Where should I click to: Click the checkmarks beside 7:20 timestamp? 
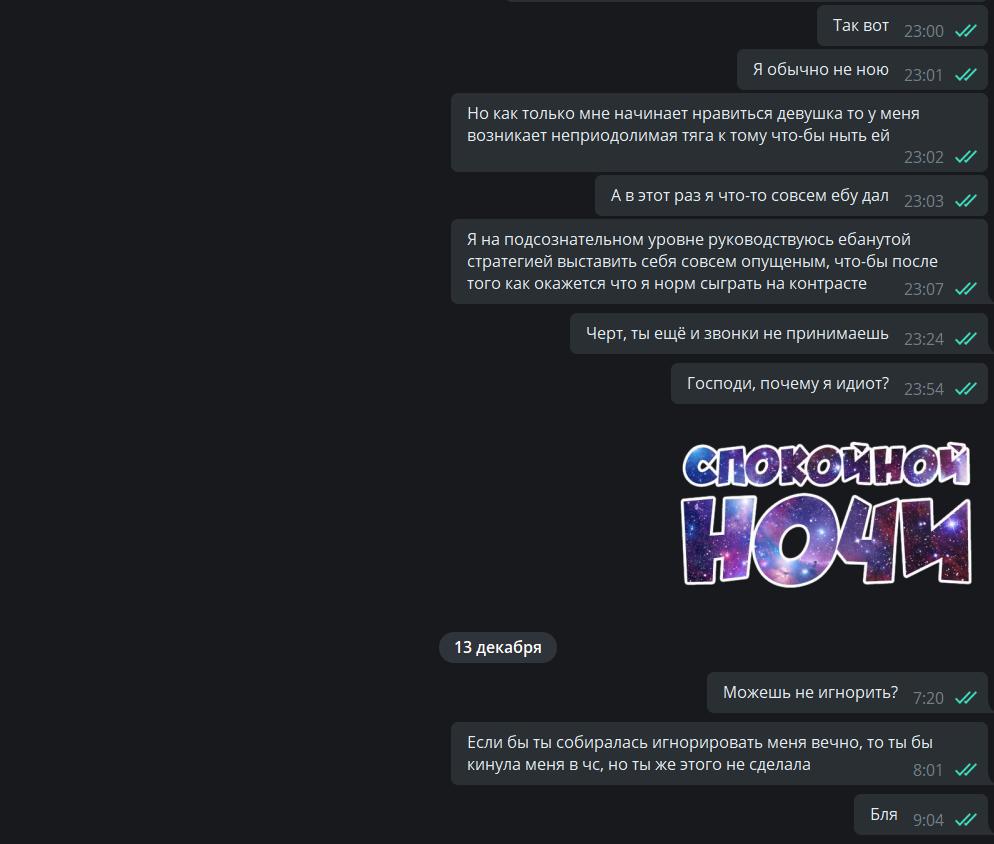pos(965,698)
